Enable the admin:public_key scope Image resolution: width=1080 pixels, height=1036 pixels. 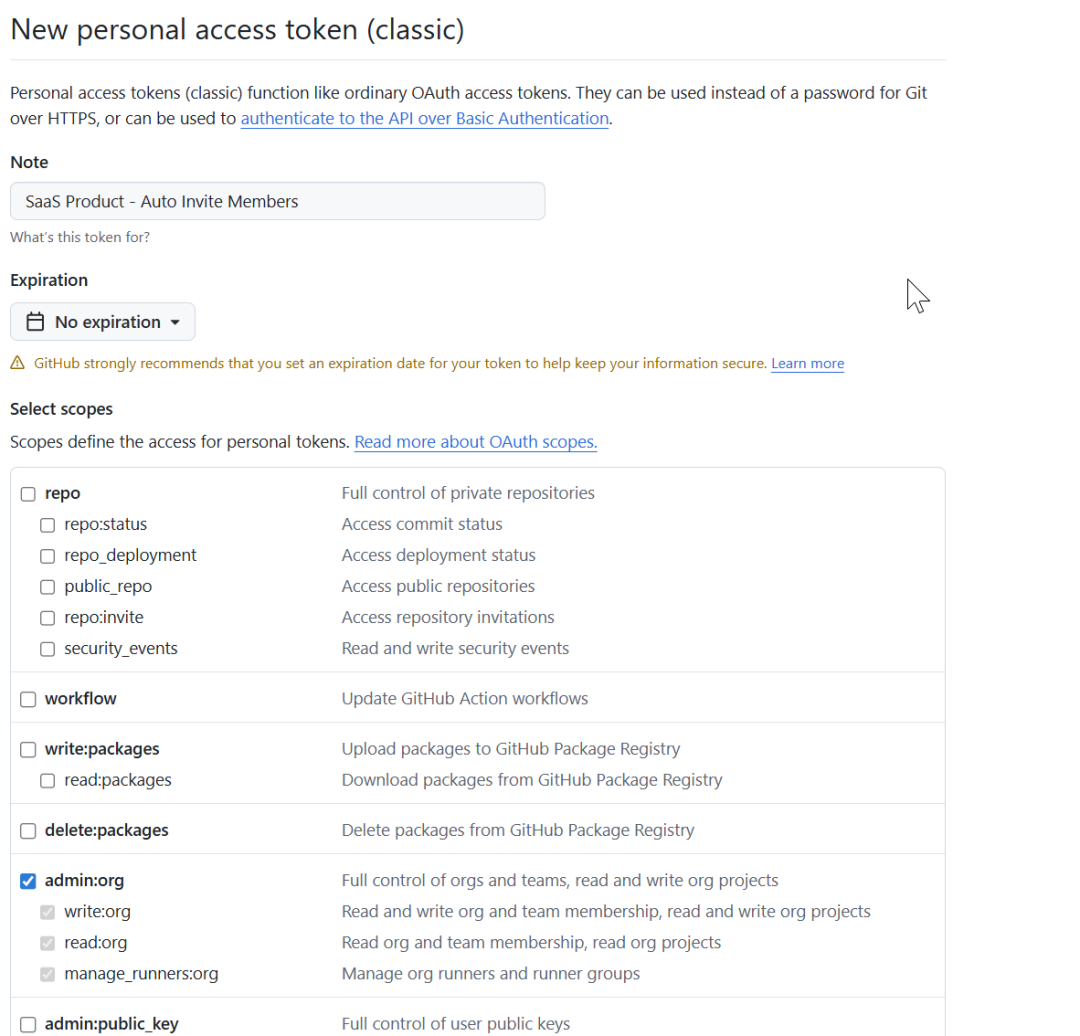pyautogui.click(x=27, y=1024)
